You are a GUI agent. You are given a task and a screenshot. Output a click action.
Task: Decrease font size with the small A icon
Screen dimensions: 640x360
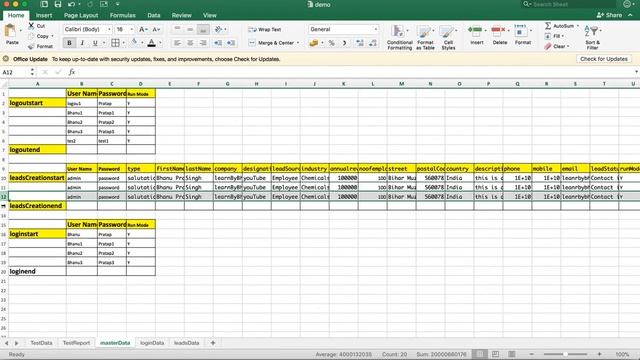(156, 29)
